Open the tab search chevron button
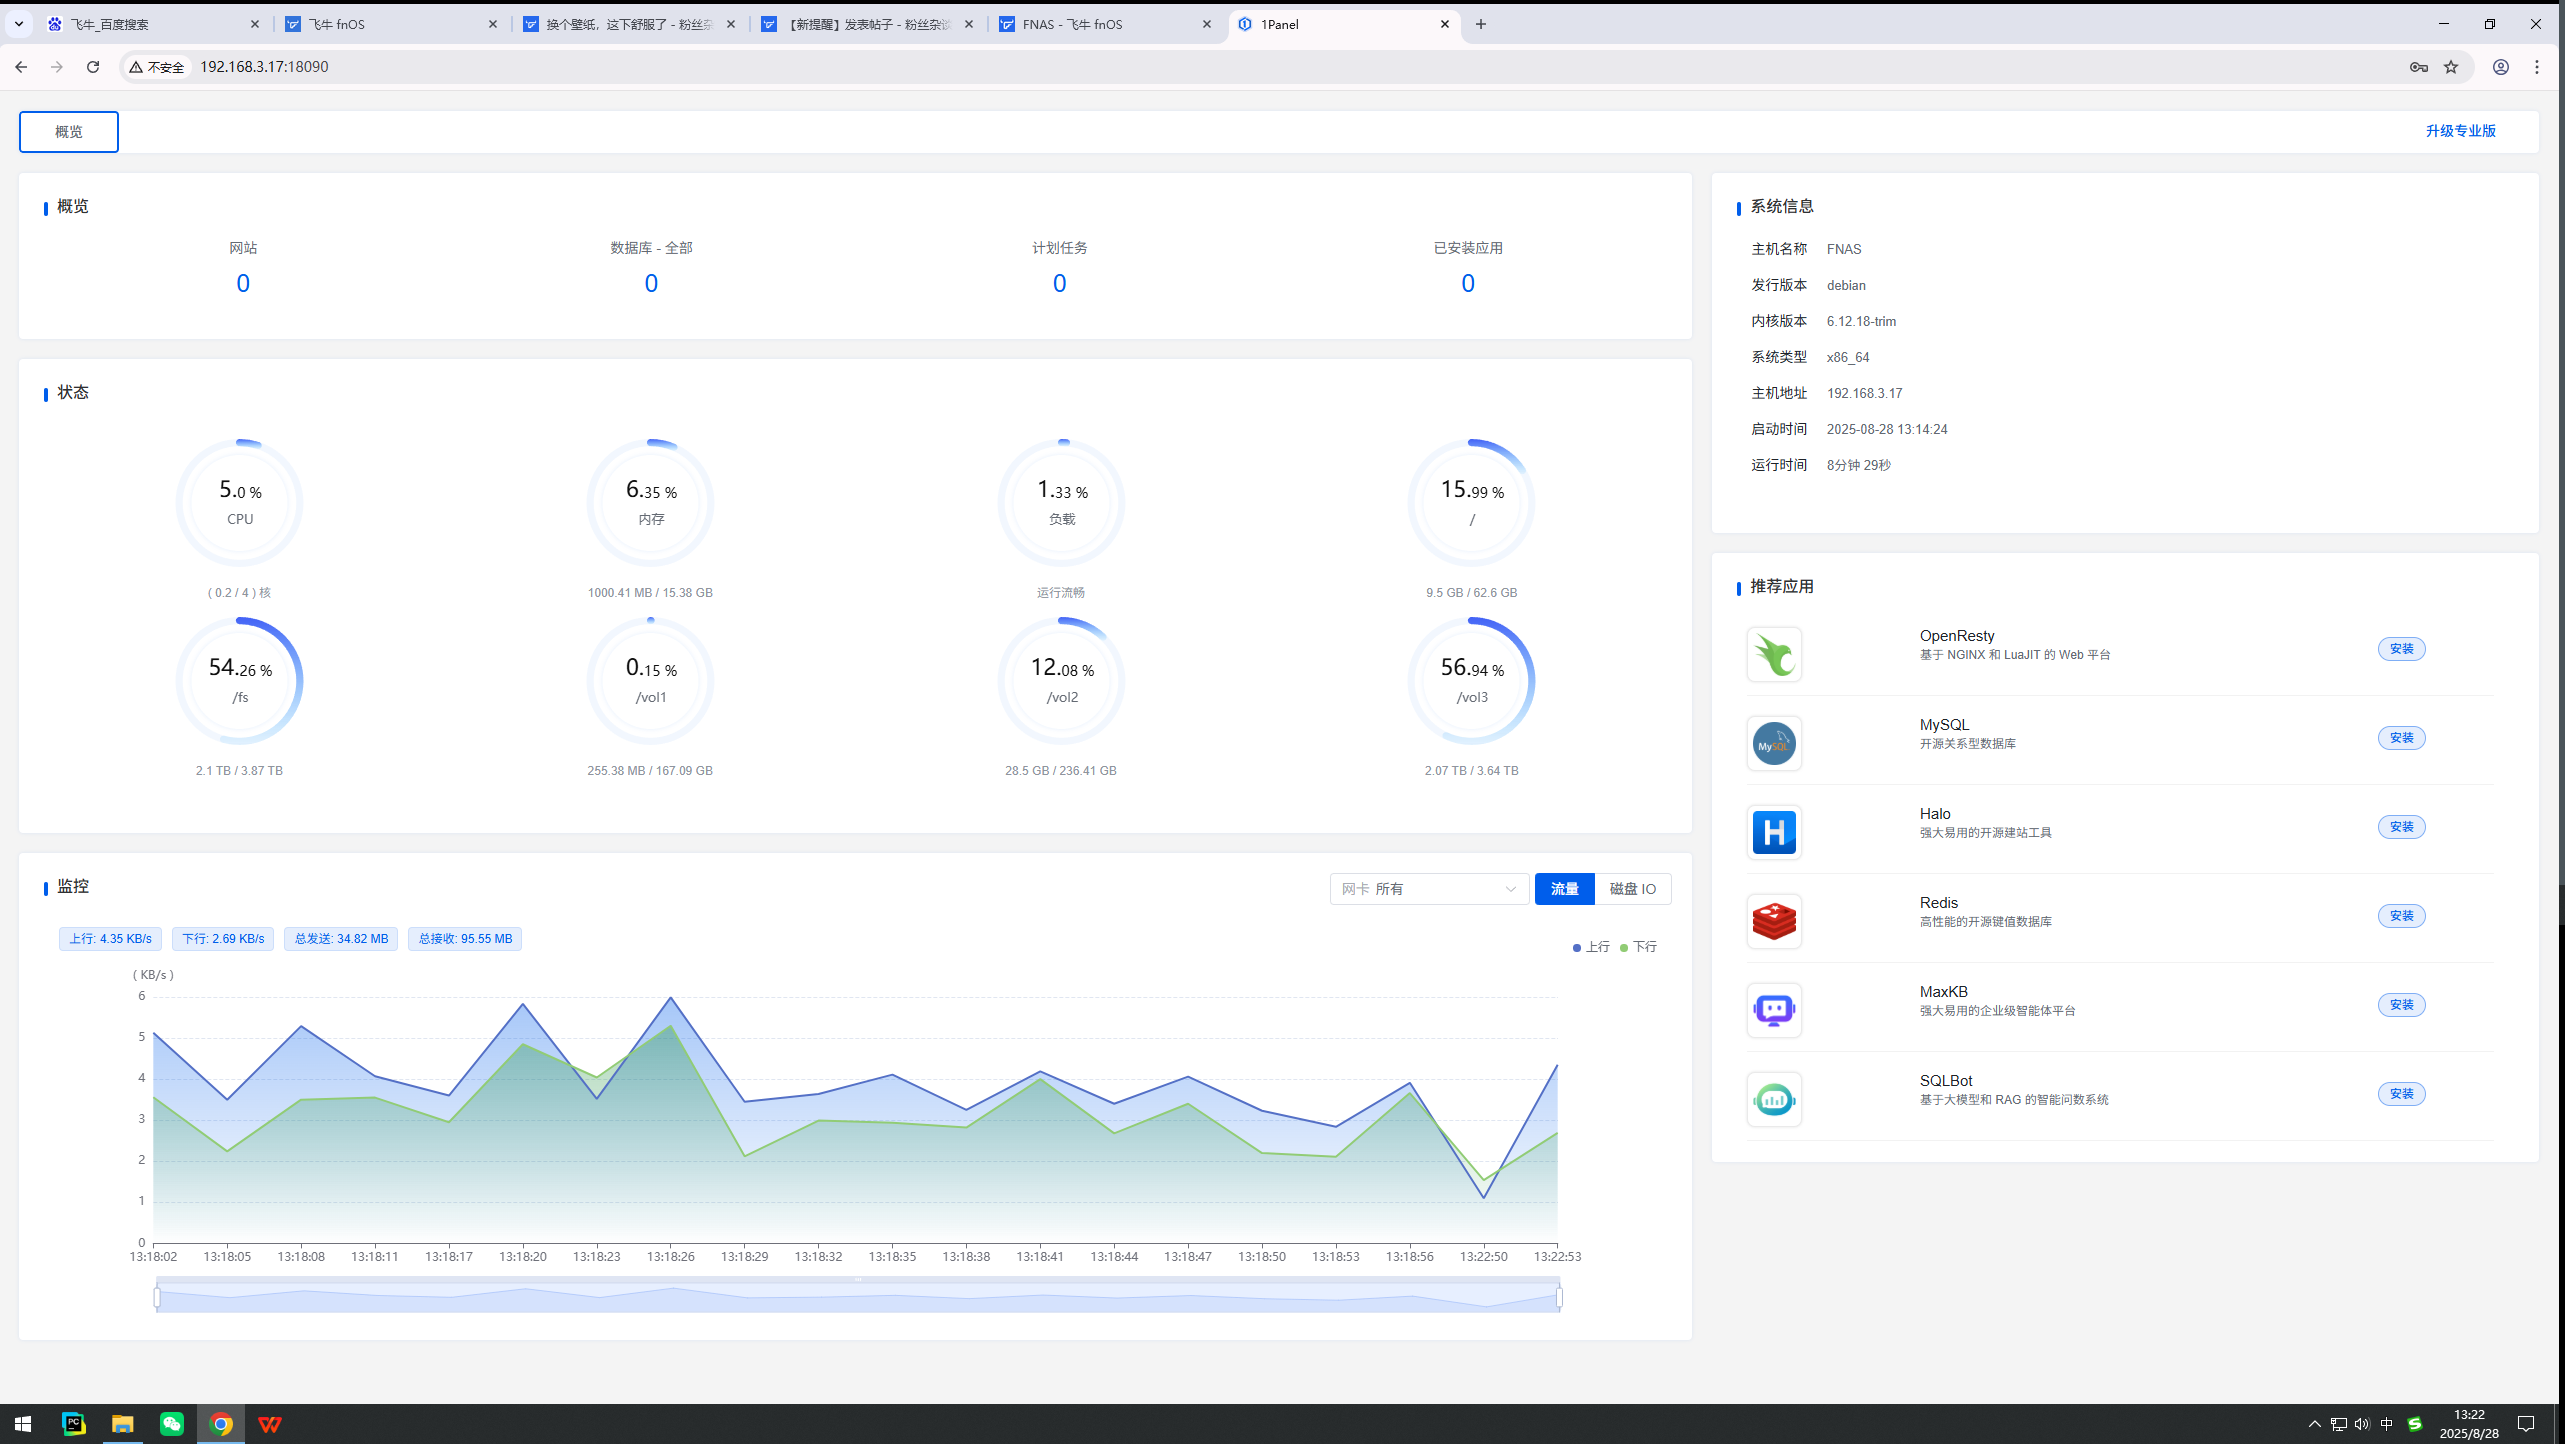This screenshot has height=1444, width=2565. (19, 24)
